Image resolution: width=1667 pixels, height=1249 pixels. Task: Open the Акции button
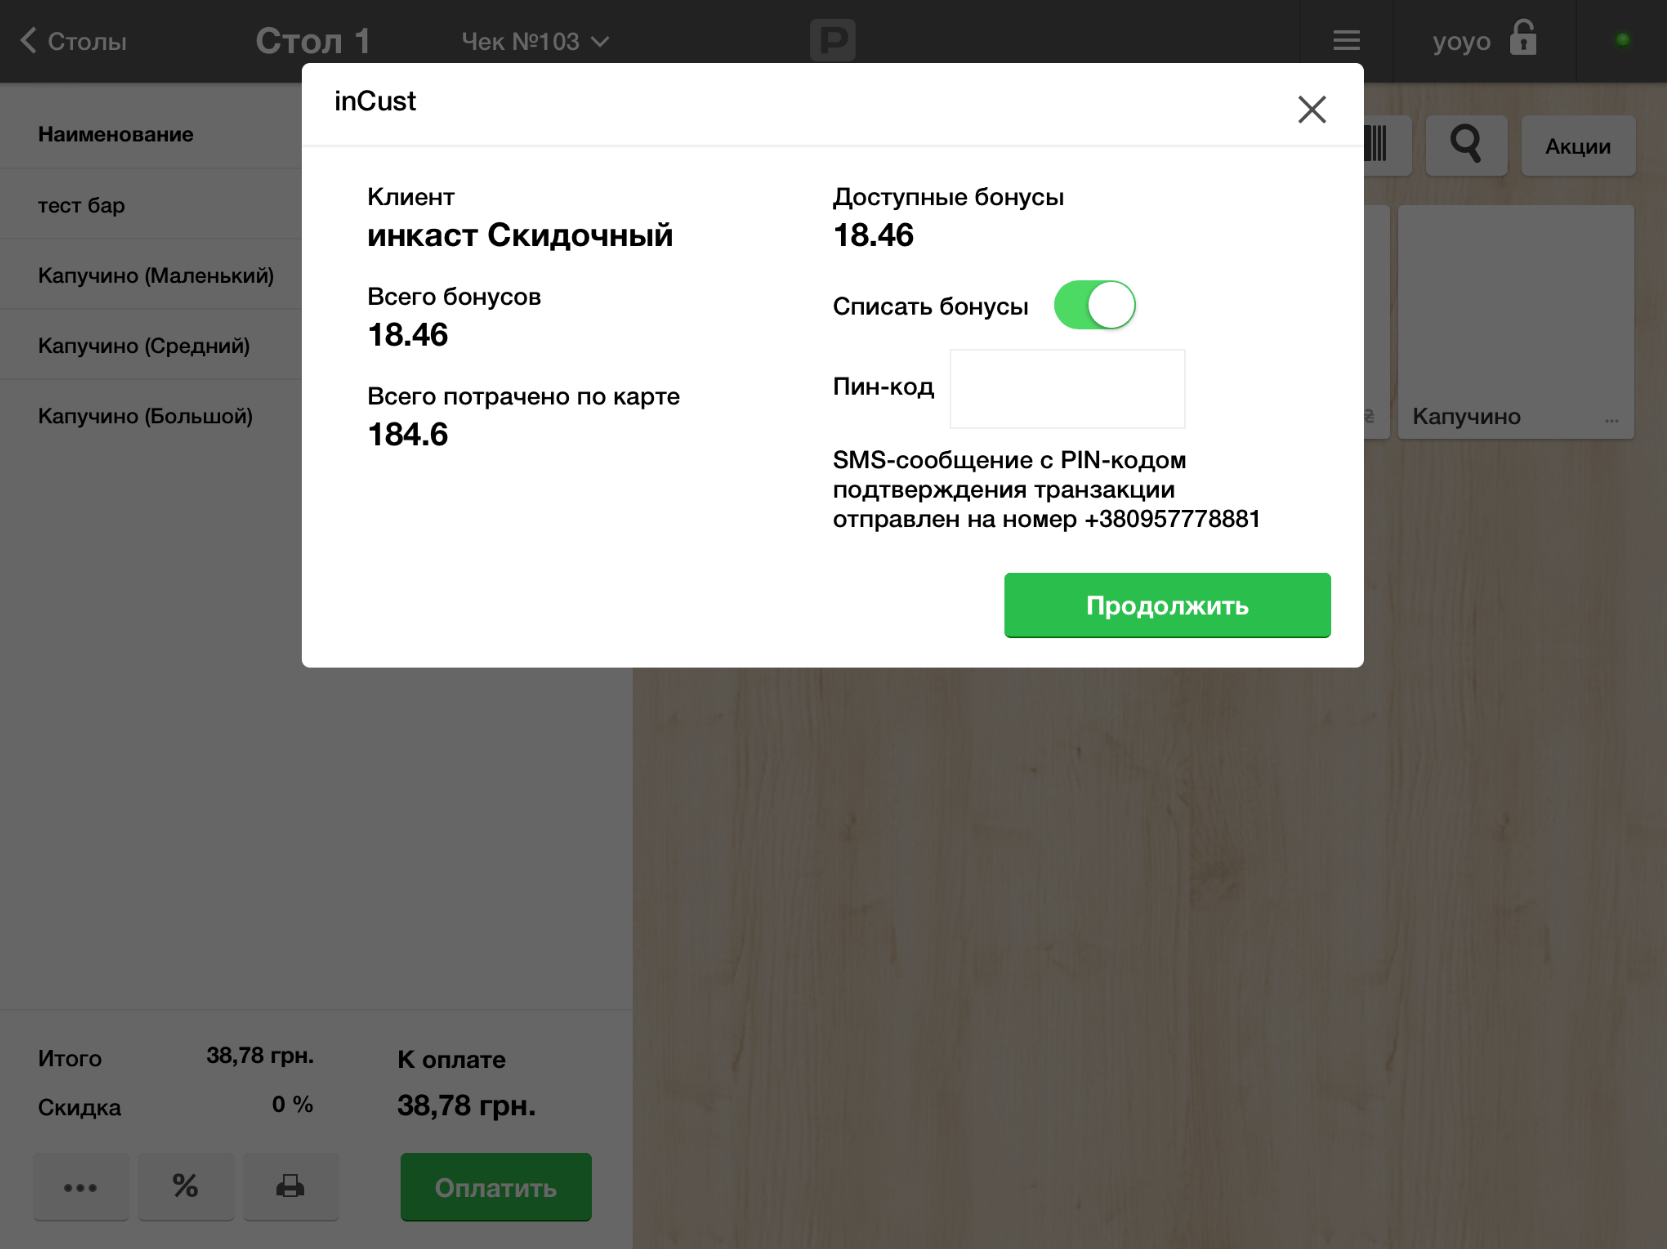[x=1578, y=146]
